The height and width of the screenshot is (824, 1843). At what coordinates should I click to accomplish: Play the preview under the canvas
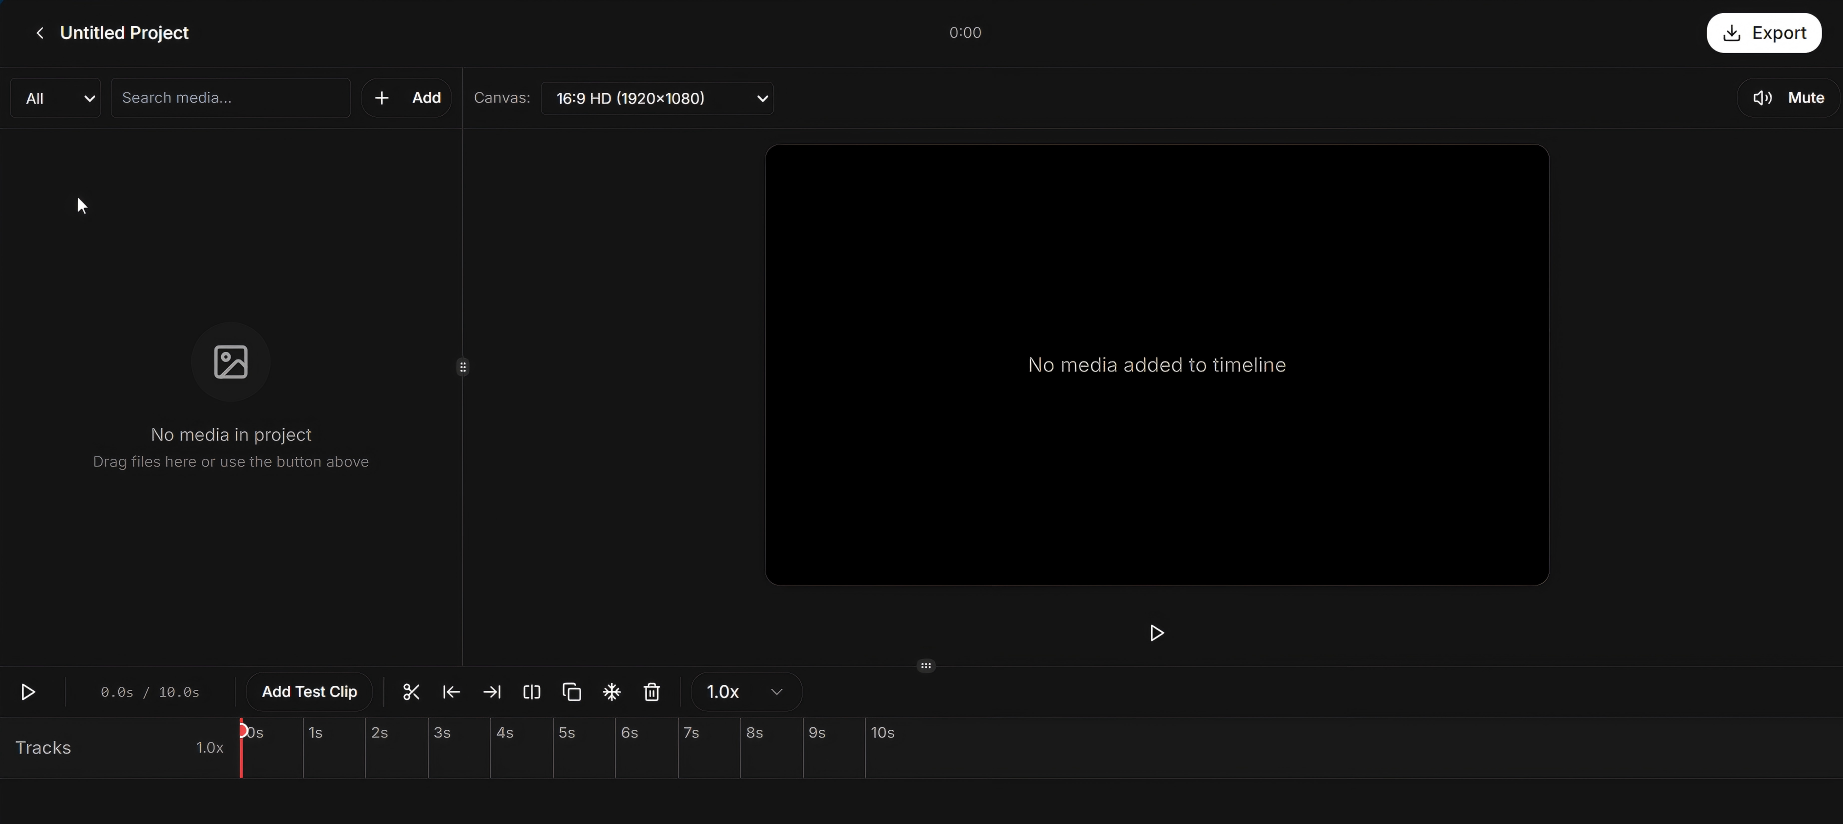click(1157, 633)
